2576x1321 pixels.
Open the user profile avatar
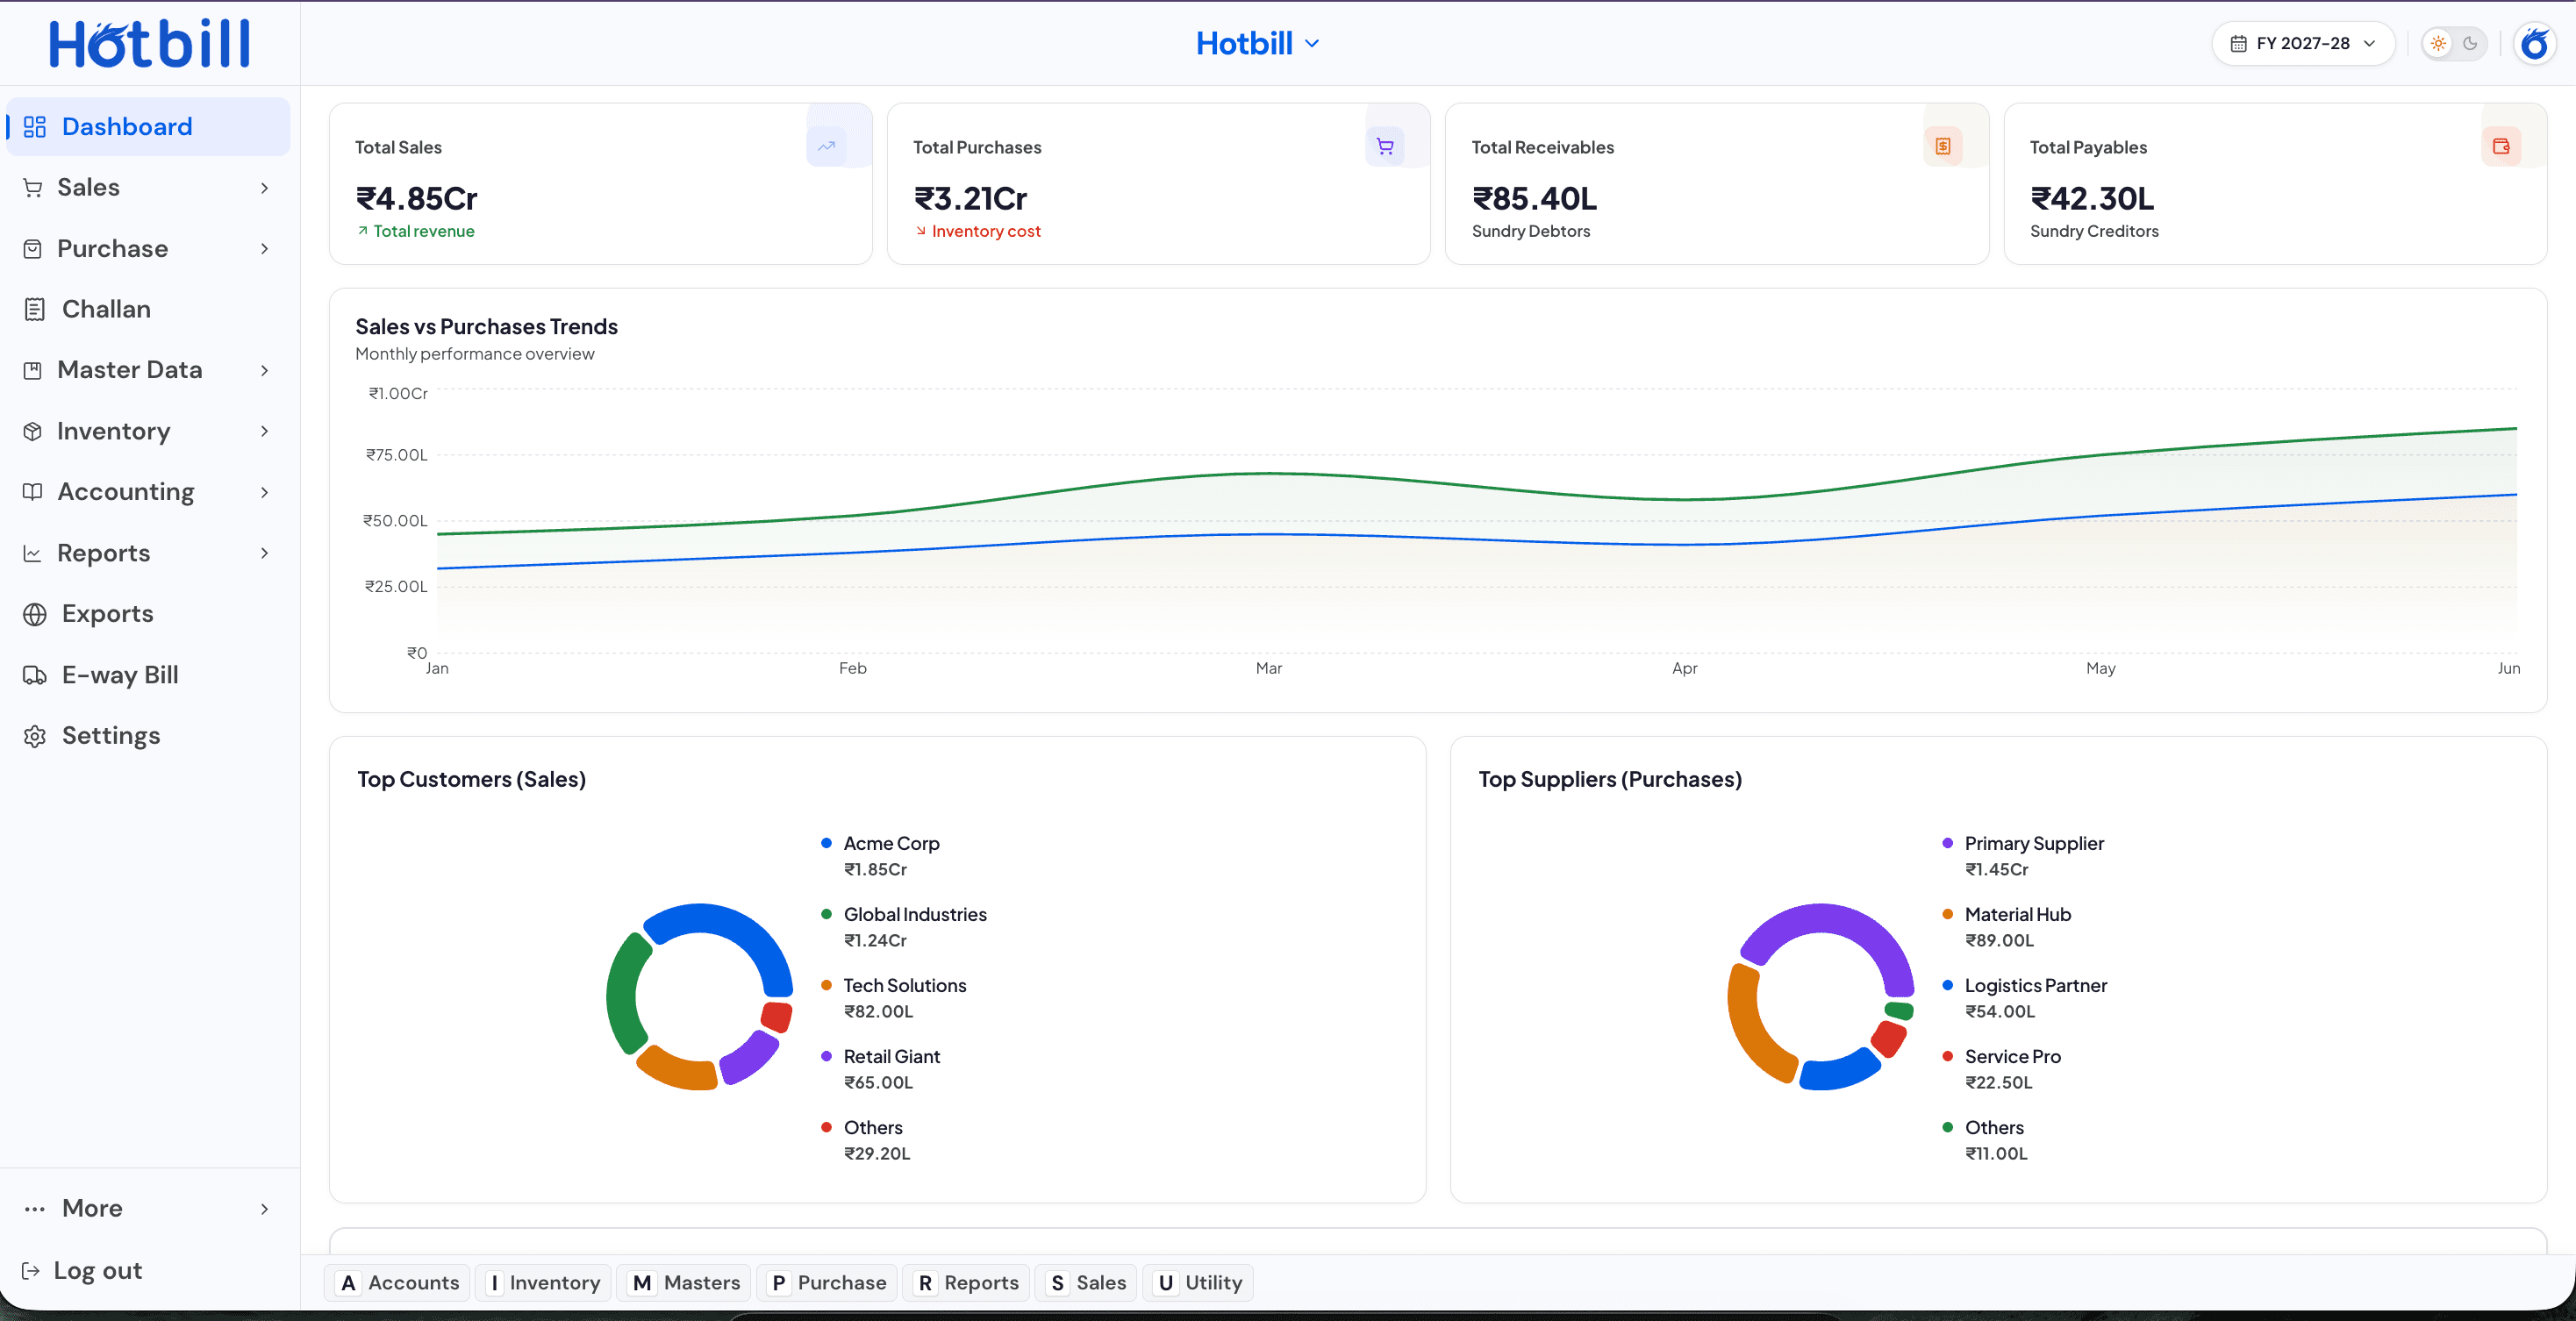2535,44
